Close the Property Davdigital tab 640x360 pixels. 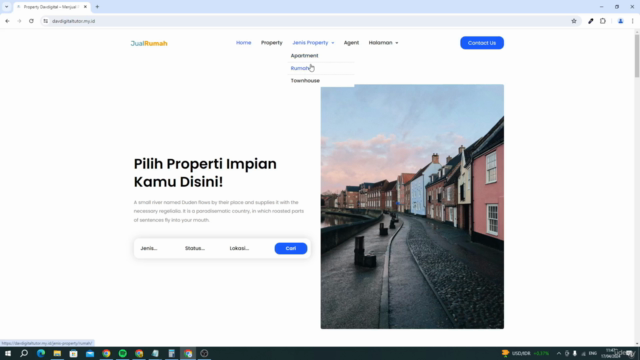pyautogui.click(x=85, y=7)
